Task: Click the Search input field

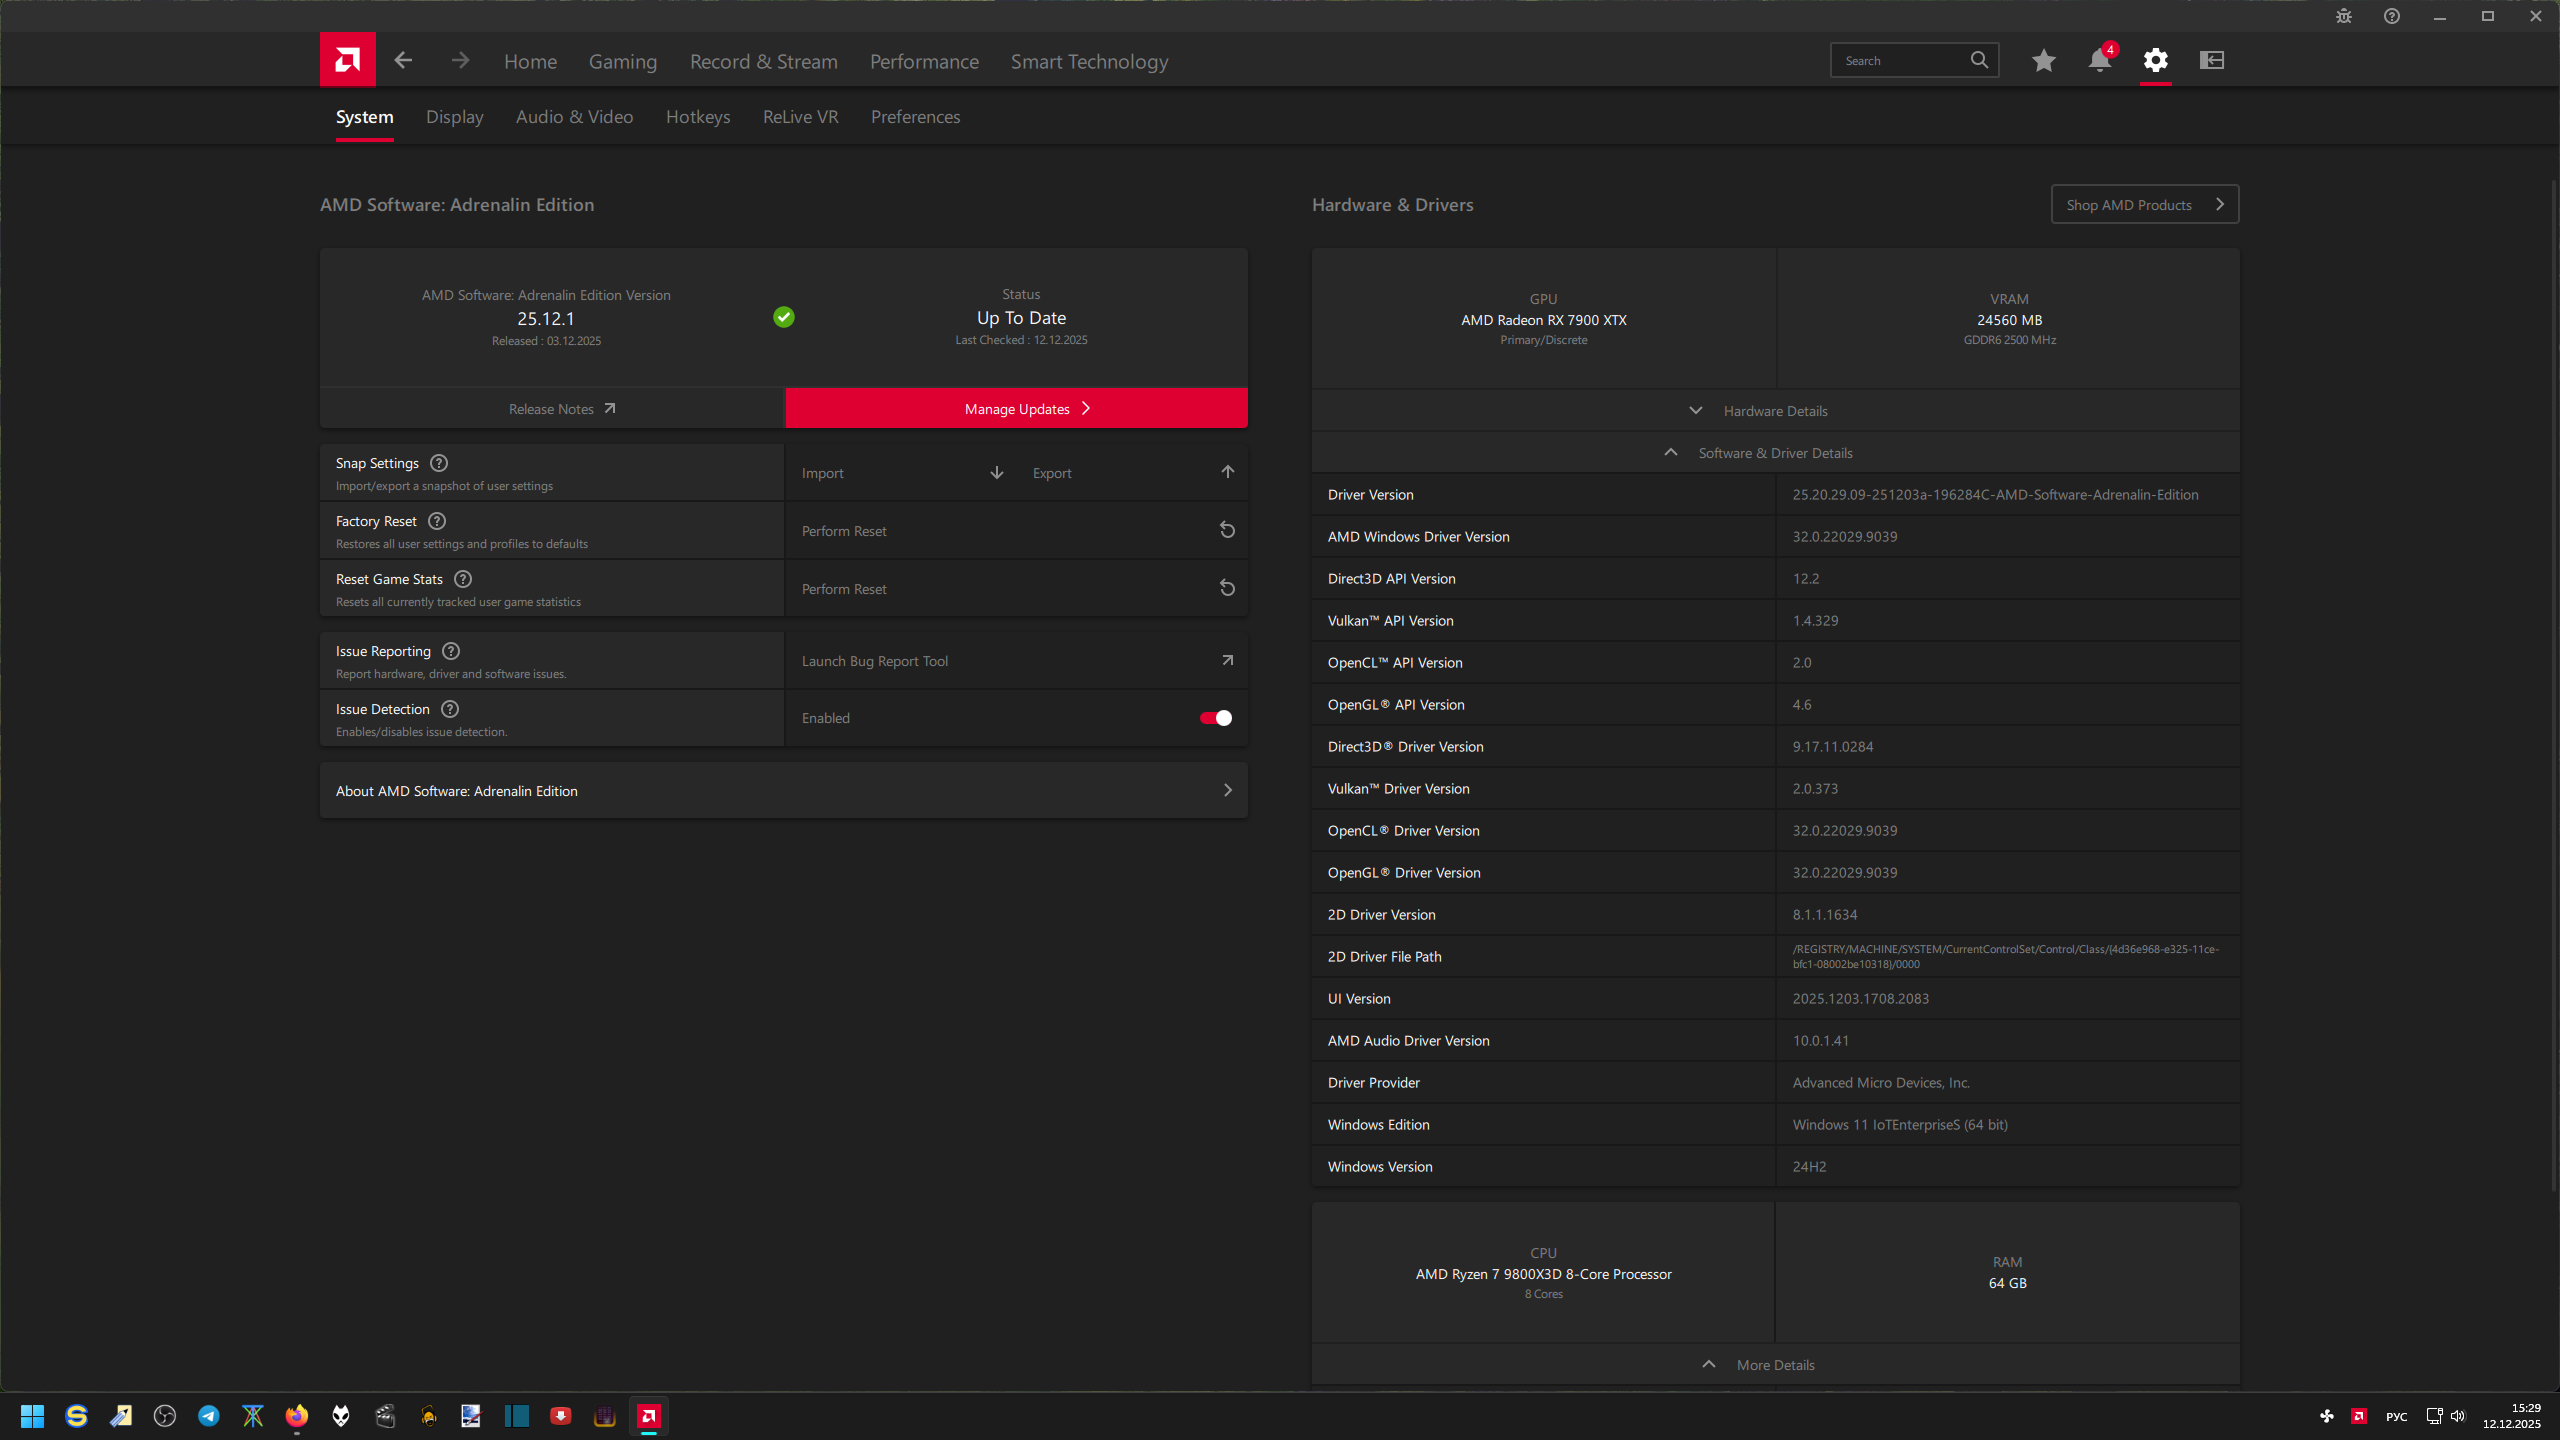Action: [x=1900, y=60]
